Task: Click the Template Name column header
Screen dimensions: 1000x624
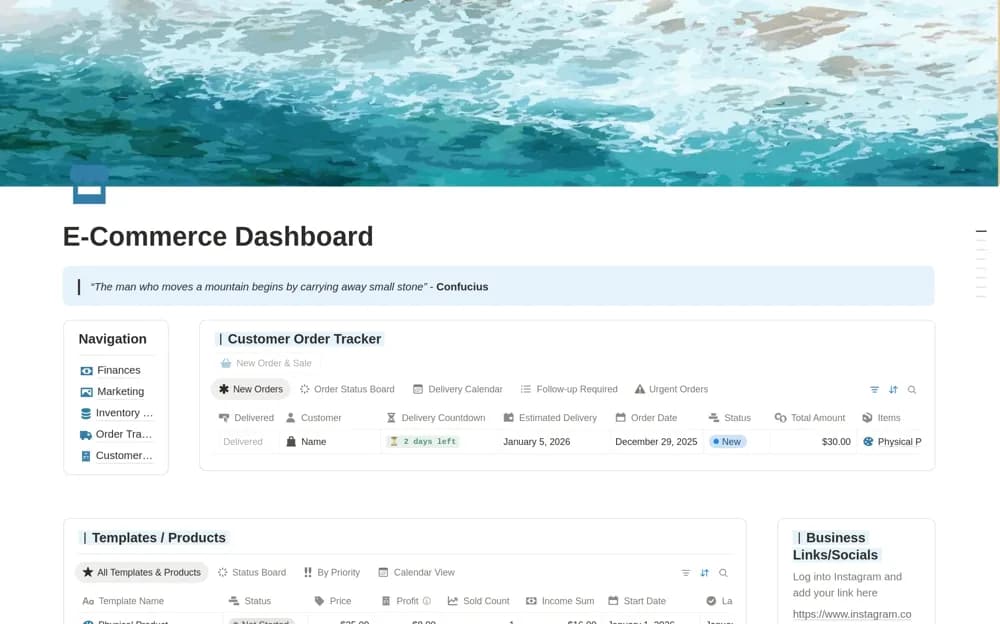Action: (x=123, y=601)
